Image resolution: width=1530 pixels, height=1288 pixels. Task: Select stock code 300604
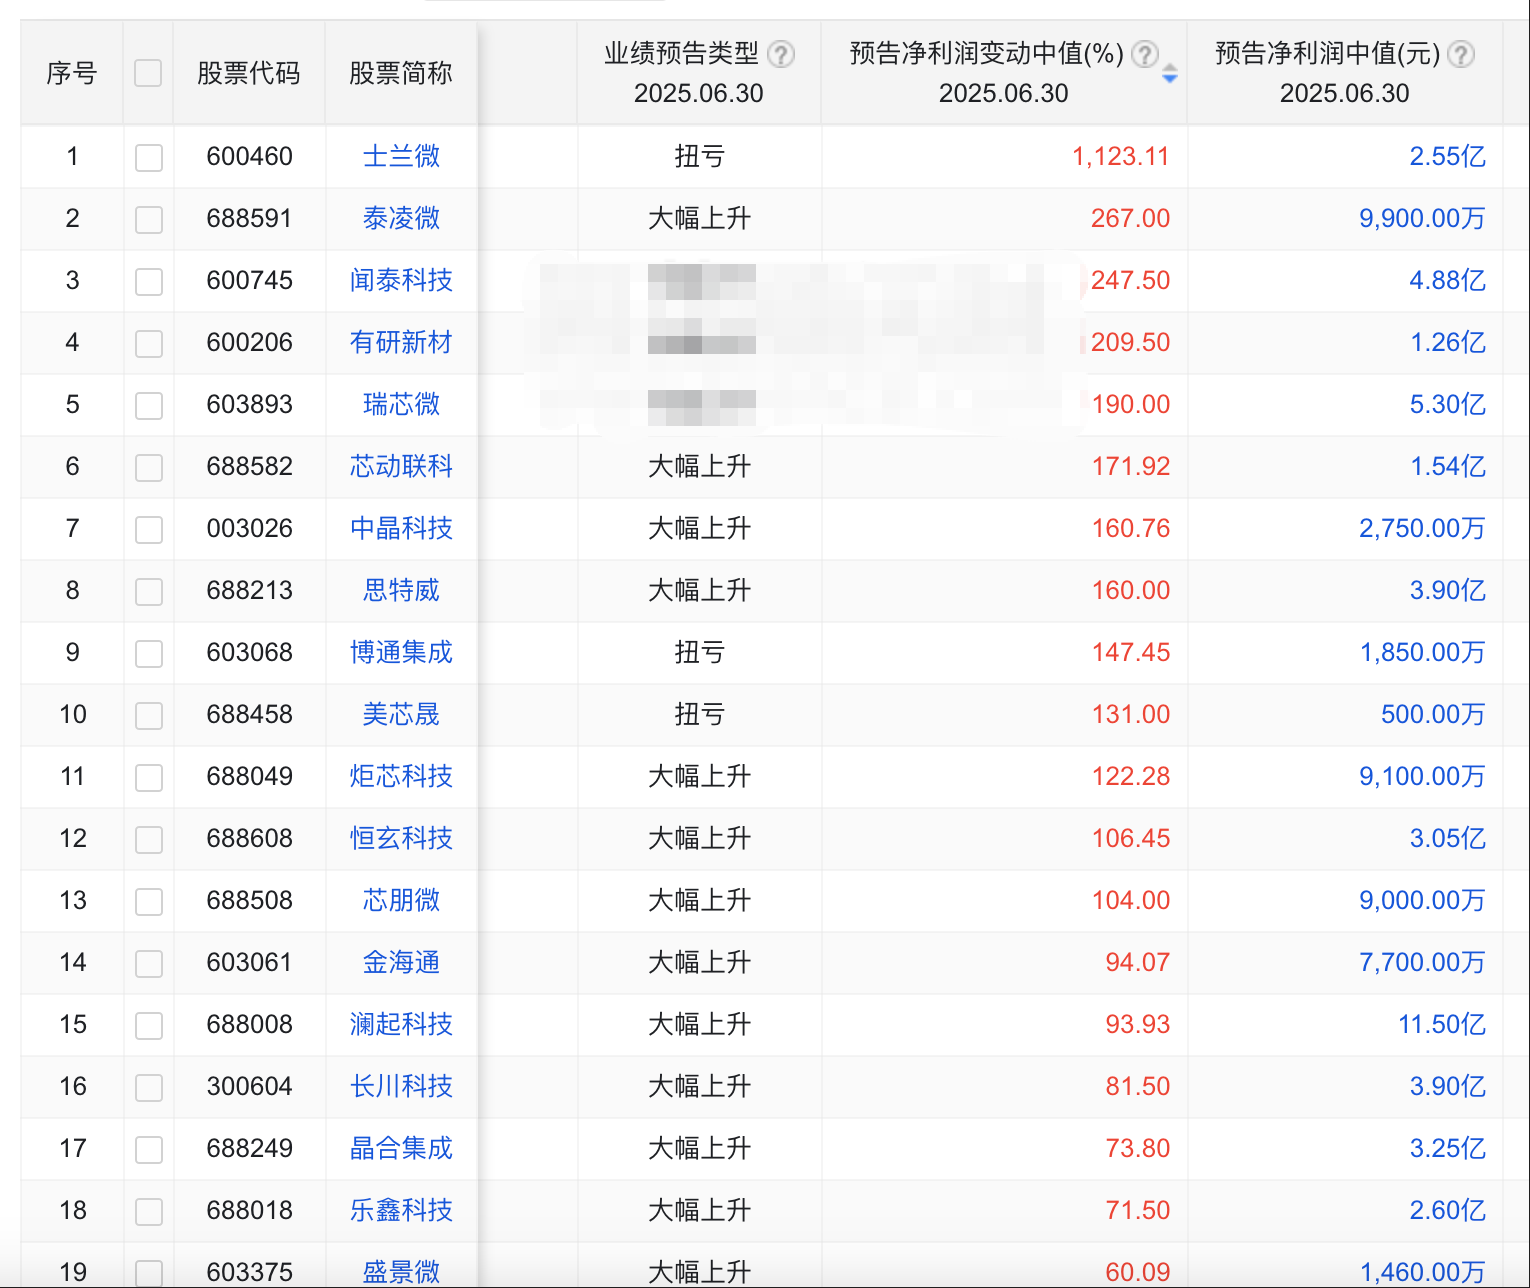click(x=250, y=1086)
